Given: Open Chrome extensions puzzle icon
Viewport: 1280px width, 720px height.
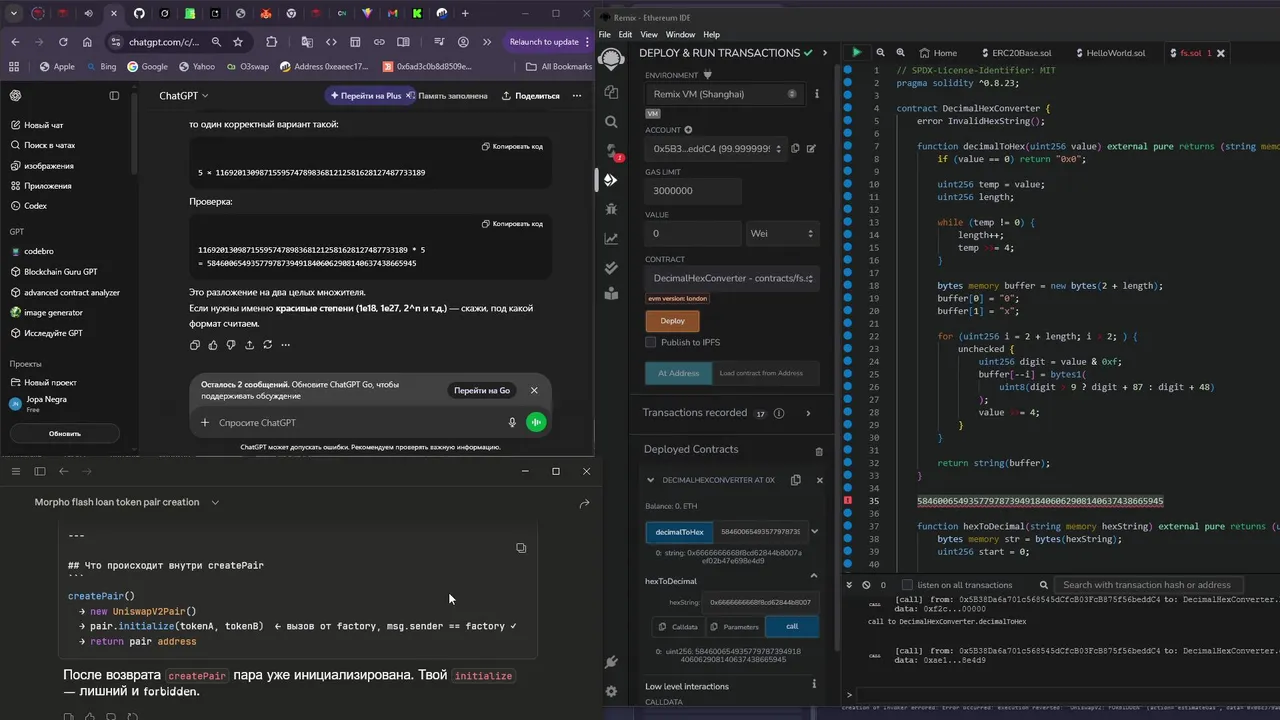Looking at the screenshot, I should (x=271, y=42).
